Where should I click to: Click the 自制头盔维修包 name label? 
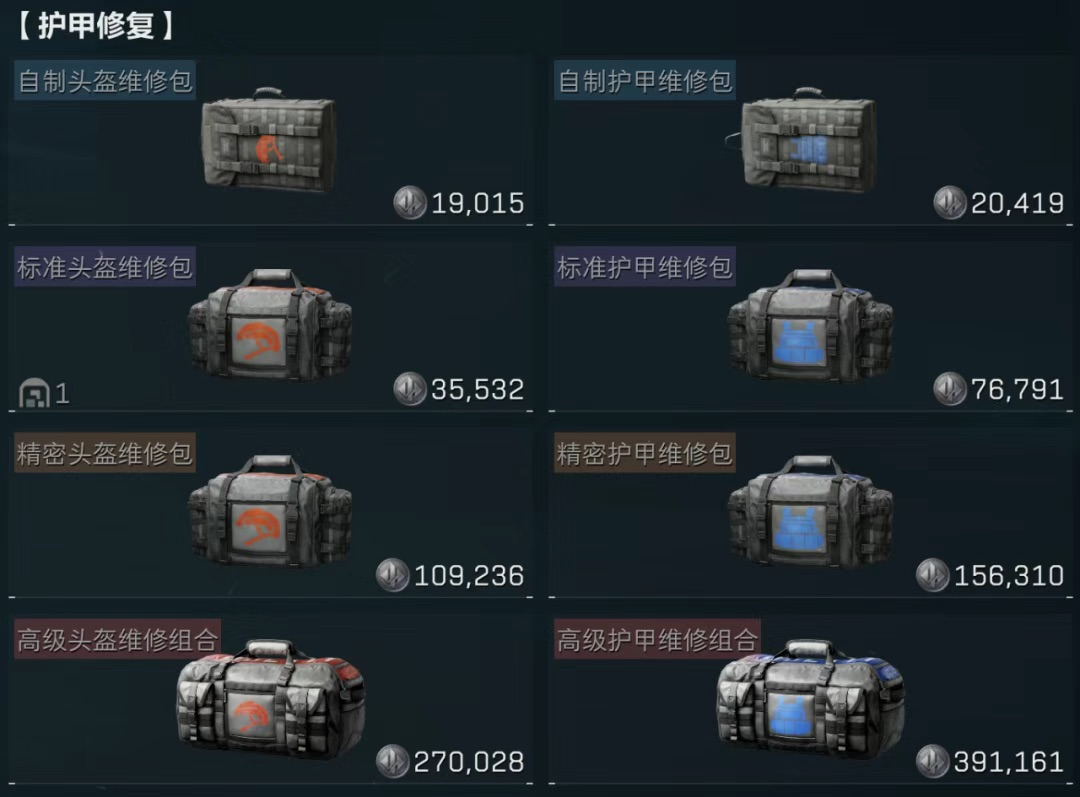105,81
